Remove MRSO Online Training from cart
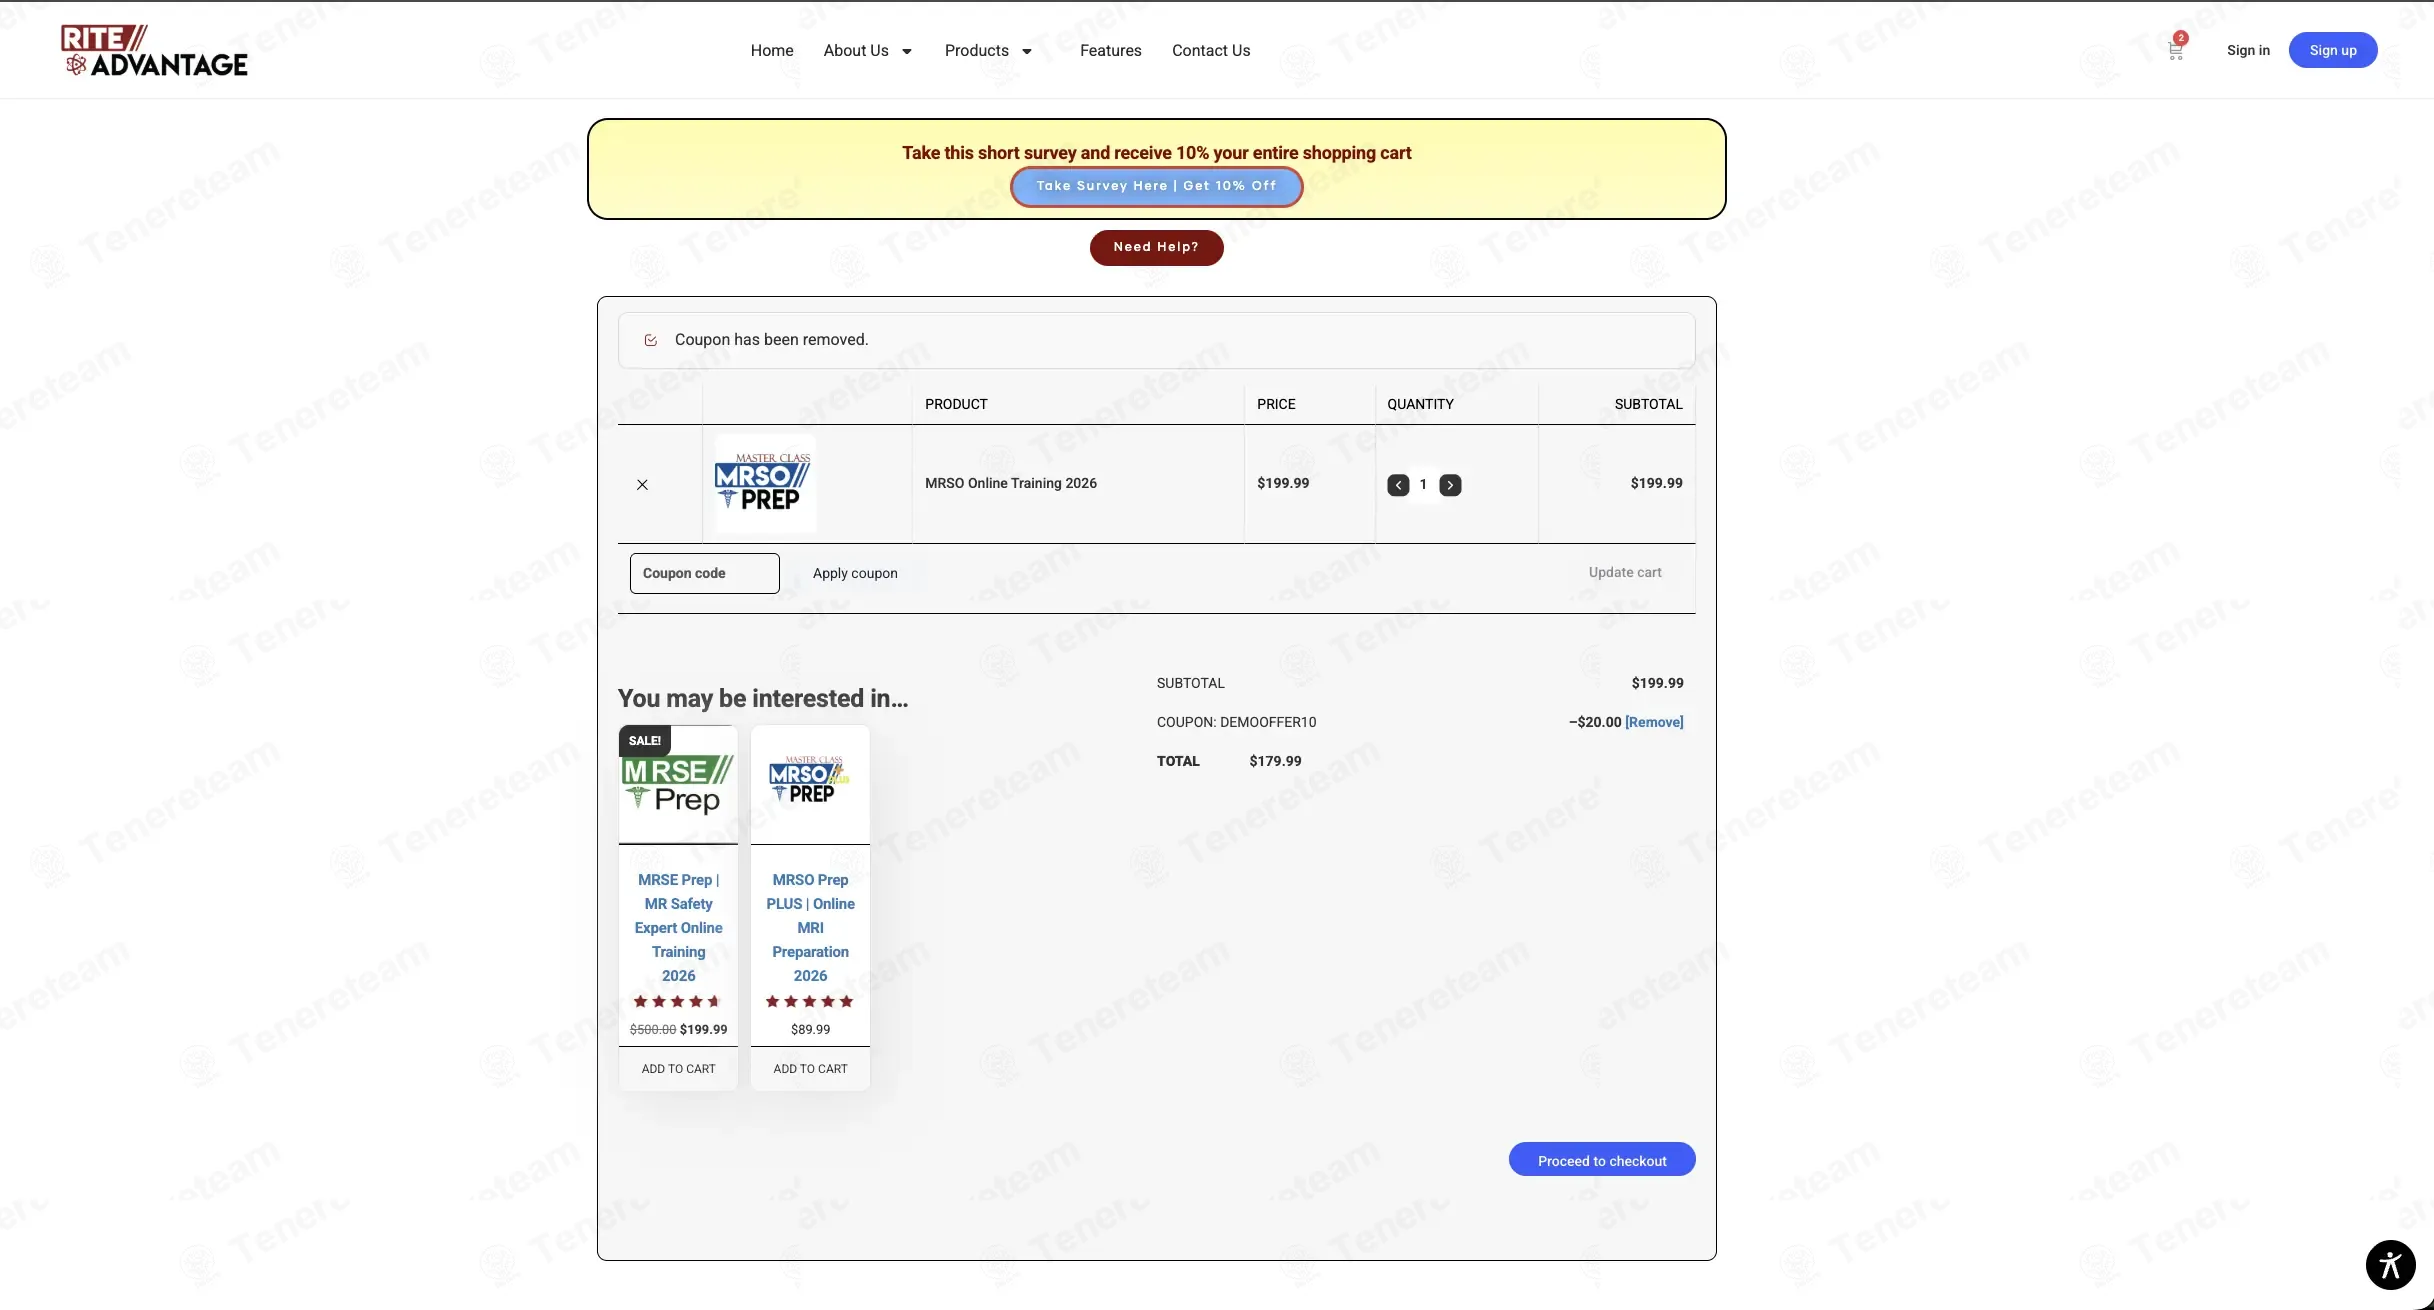Image resolution: width=2434 pixels, height=1310 pixels. click(642, 485)
